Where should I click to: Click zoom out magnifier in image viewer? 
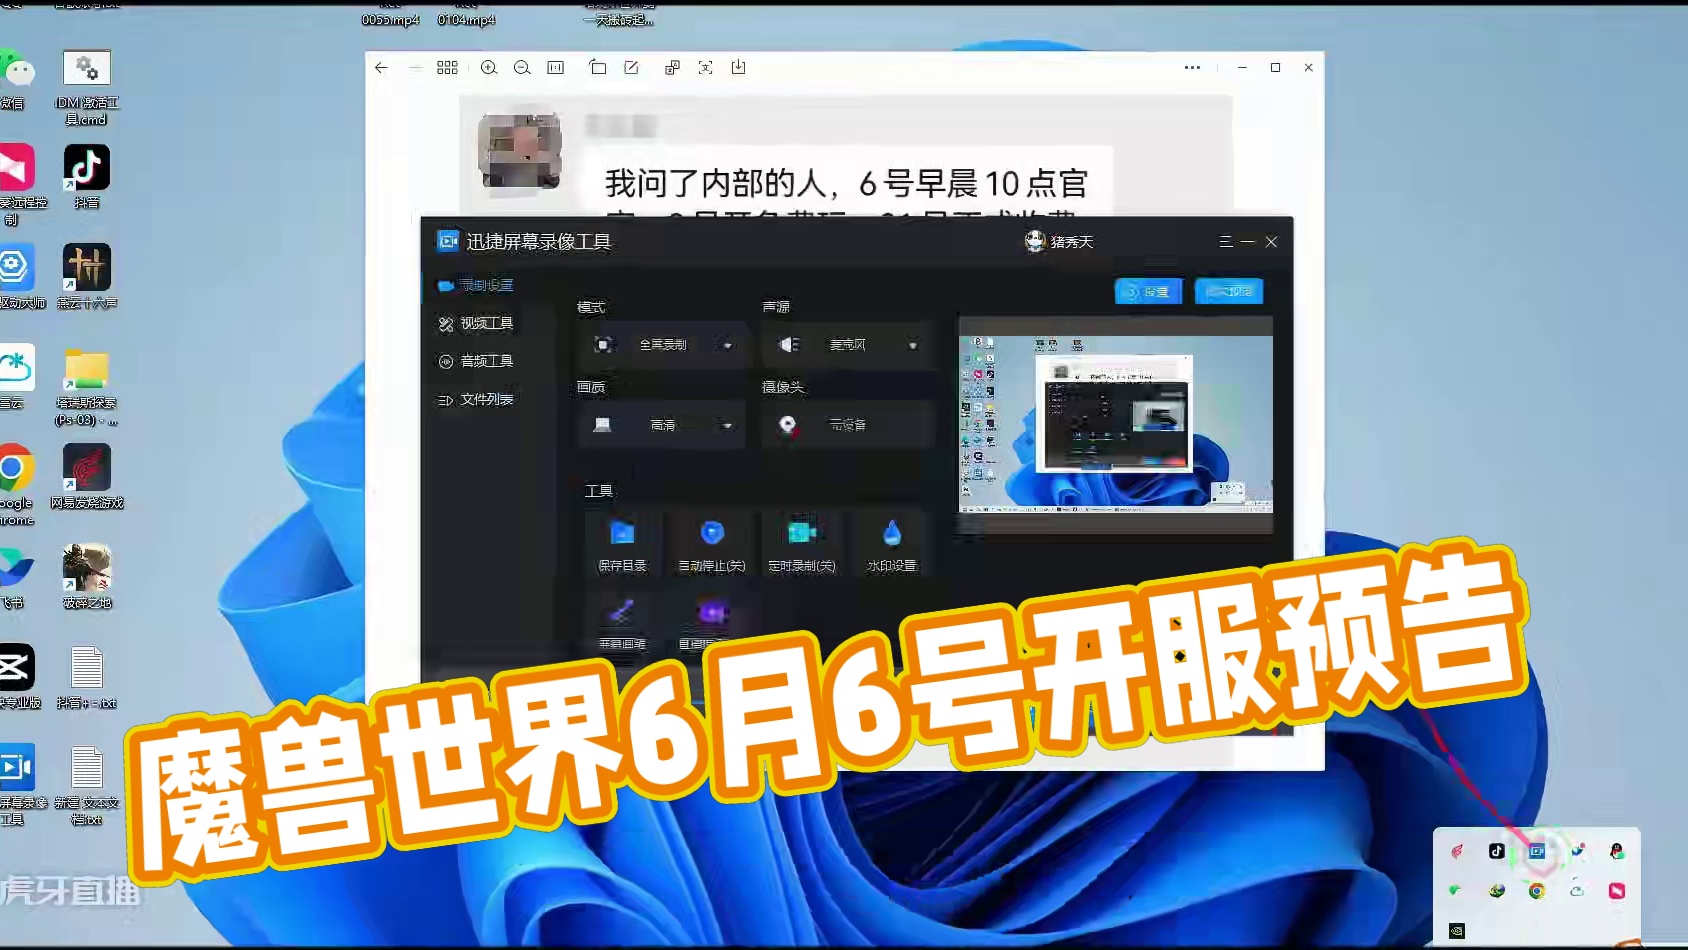click(522, 68)
